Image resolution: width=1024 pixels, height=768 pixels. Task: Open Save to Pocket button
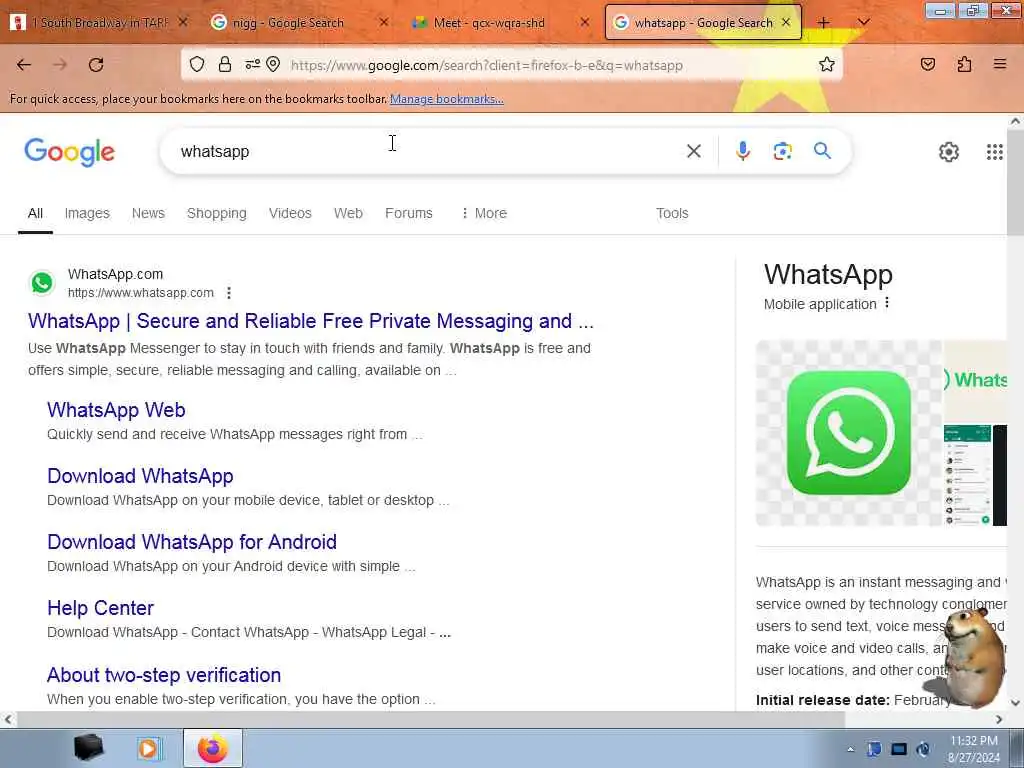point(928,64)
